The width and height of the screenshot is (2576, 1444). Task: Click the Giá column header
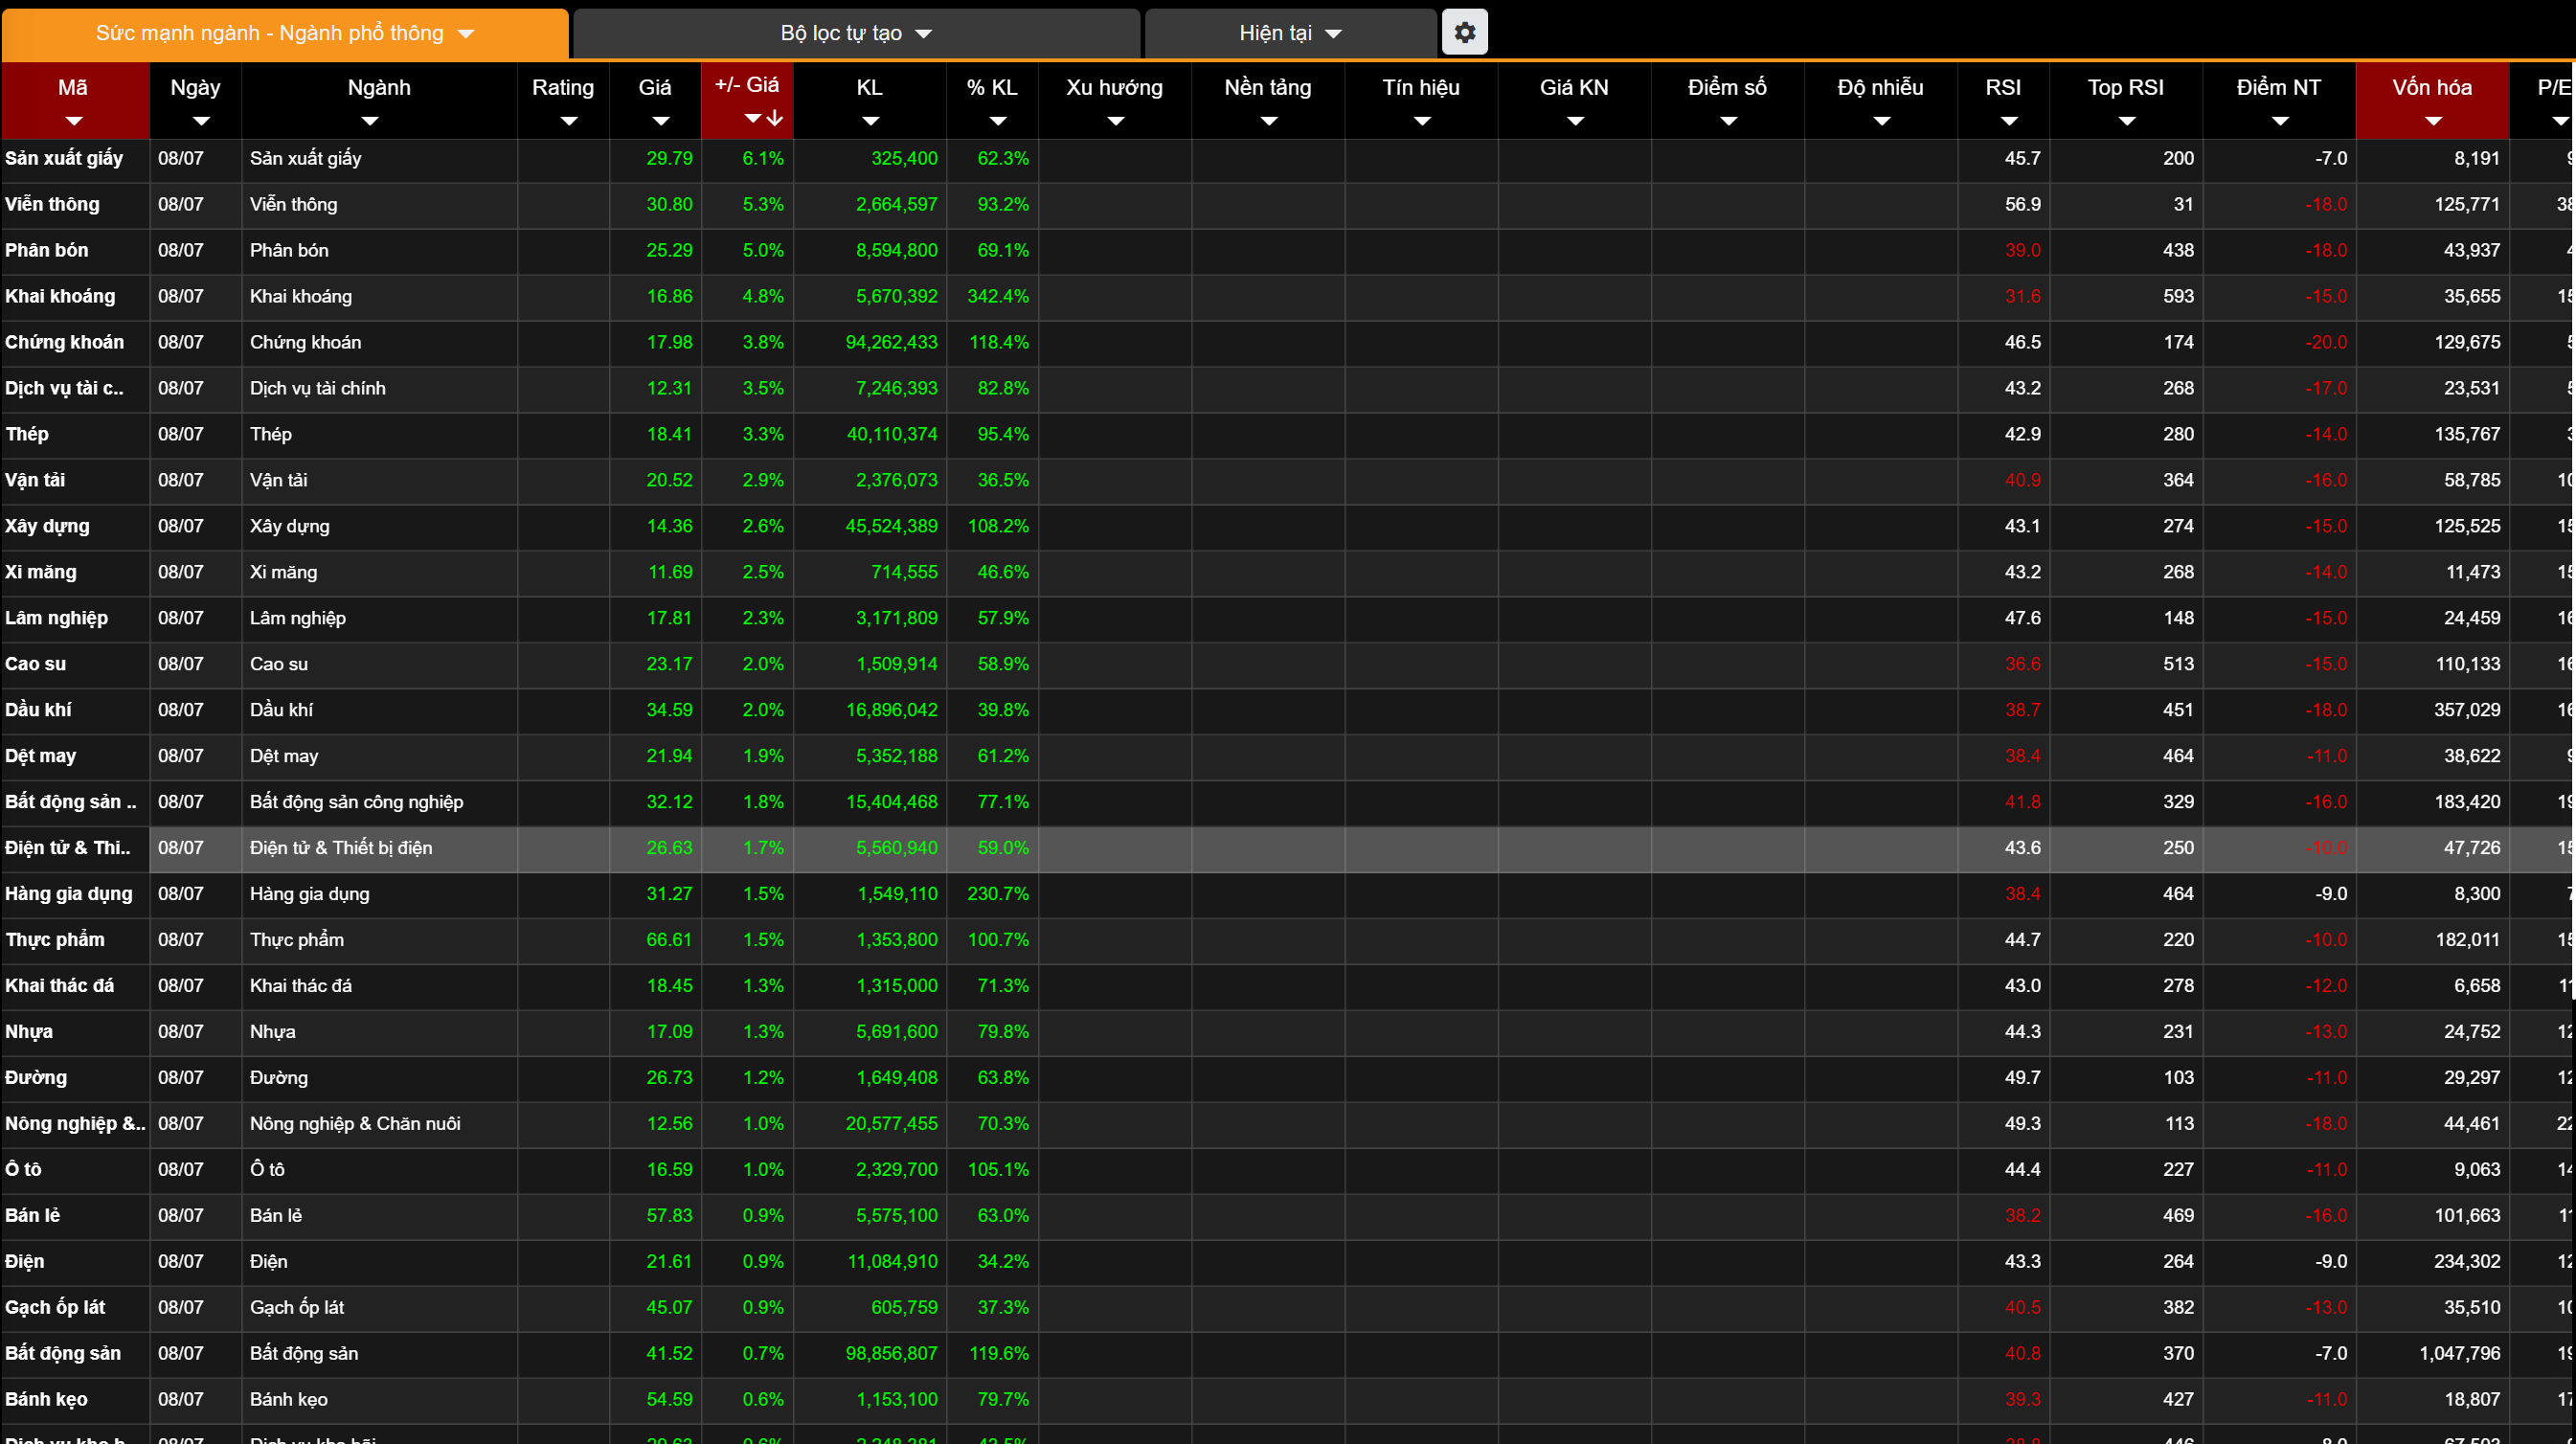tap(655, 87)
